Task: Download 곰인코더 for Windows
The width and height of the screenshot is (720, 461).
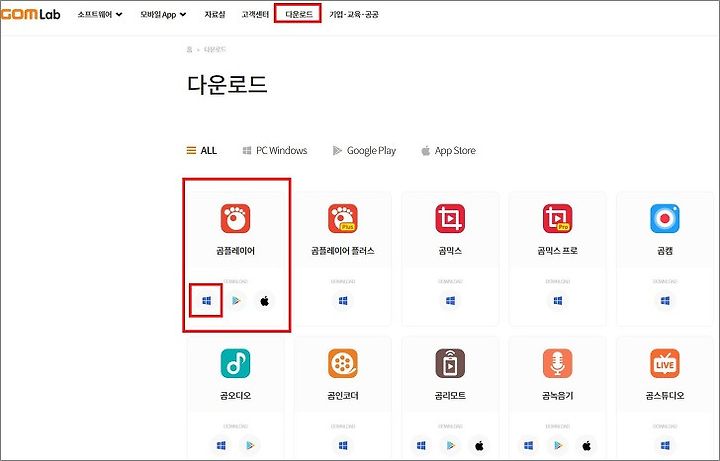Action: [343, 445]
